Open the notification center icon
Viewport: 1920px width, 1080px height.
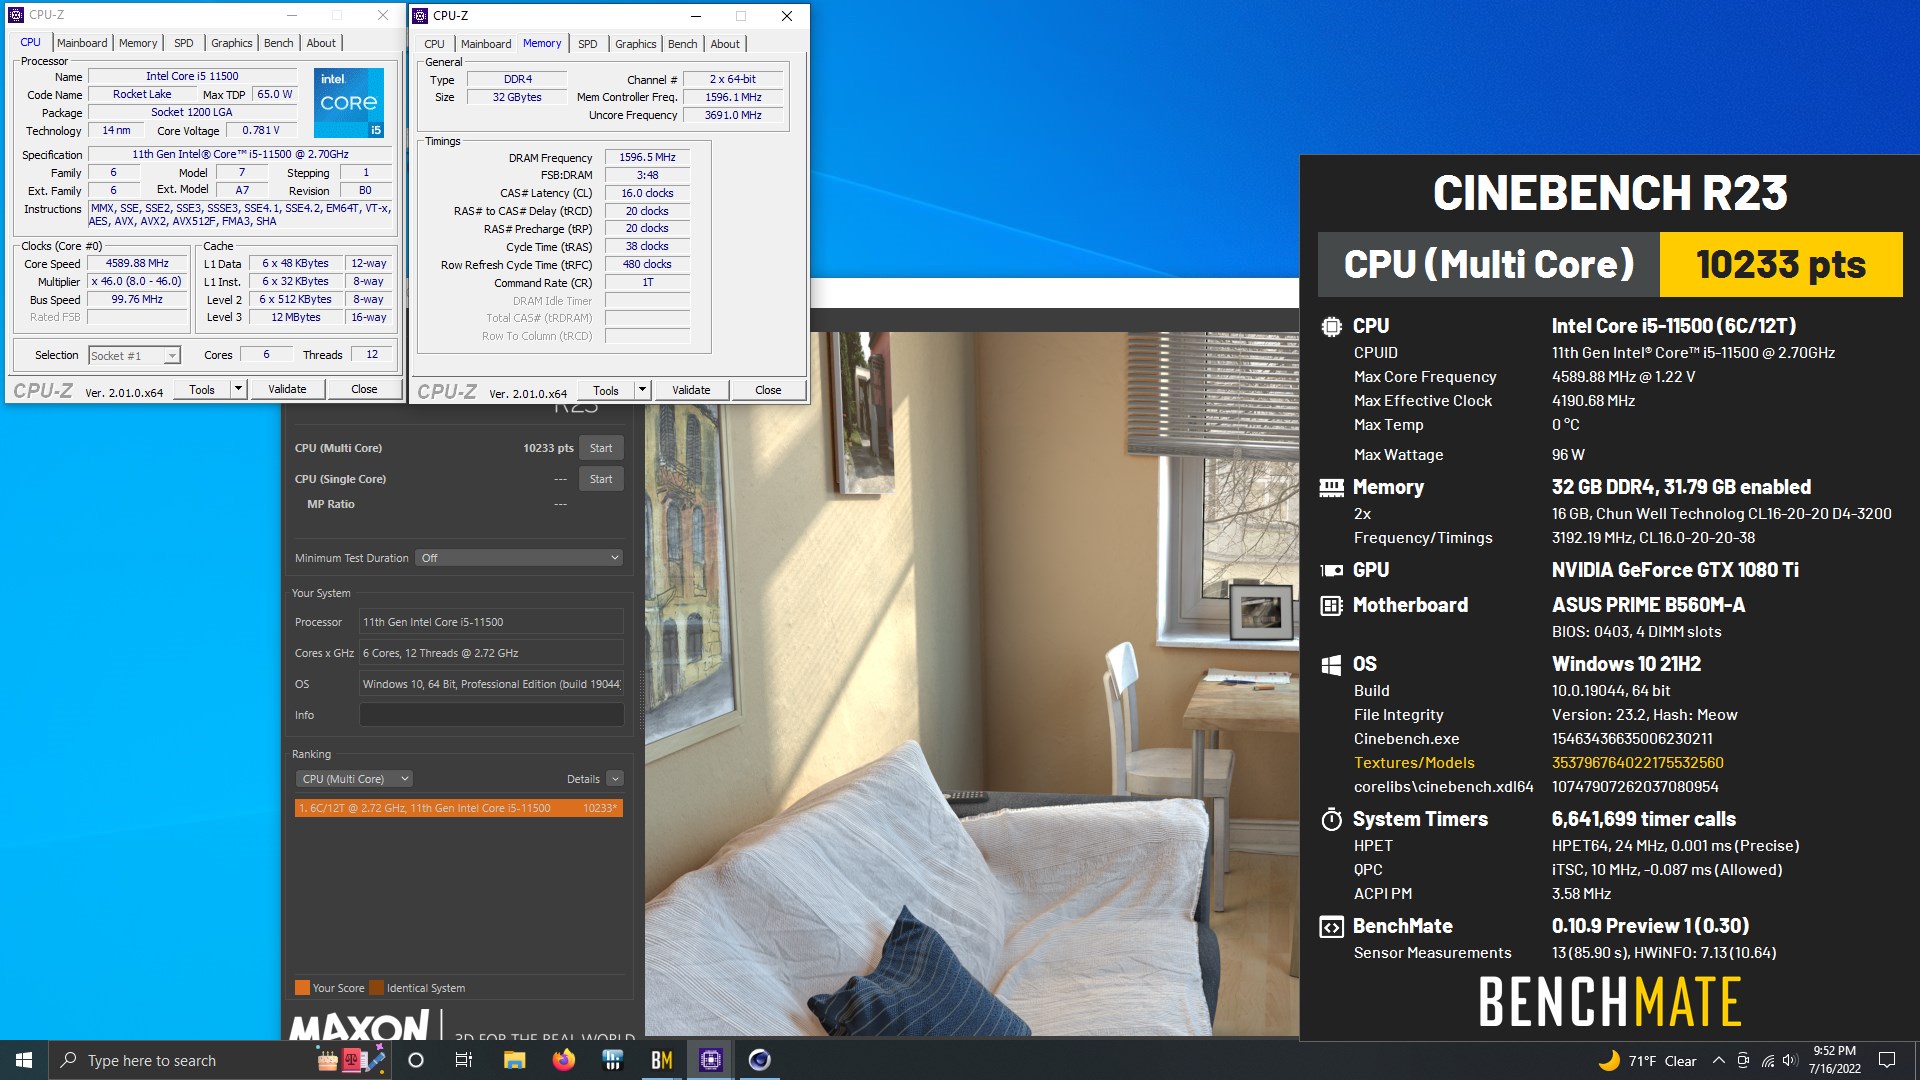tap(1887, 1060)
